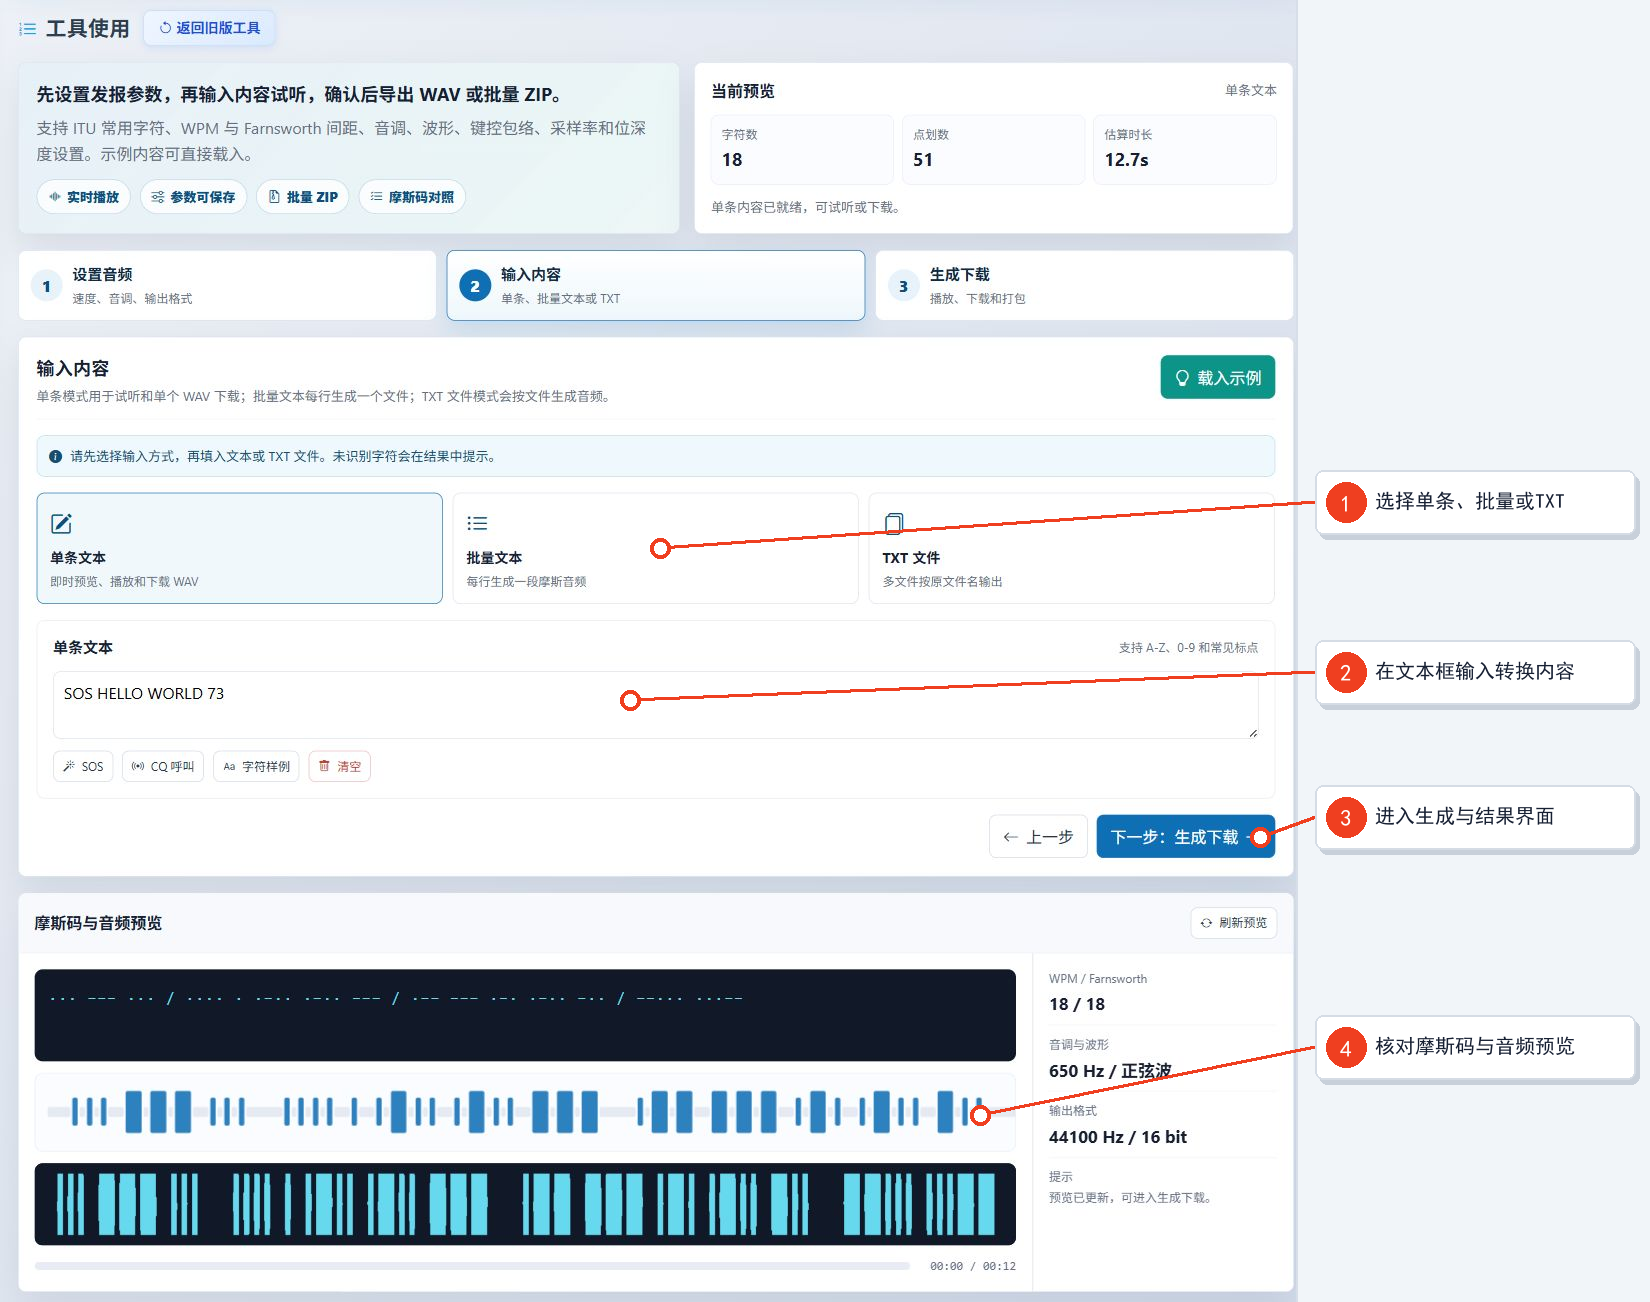The image size is (1650, 1302).
Task: Click the 650 Hz / 正弦波 value
Action: (x=1110, y=1071)
